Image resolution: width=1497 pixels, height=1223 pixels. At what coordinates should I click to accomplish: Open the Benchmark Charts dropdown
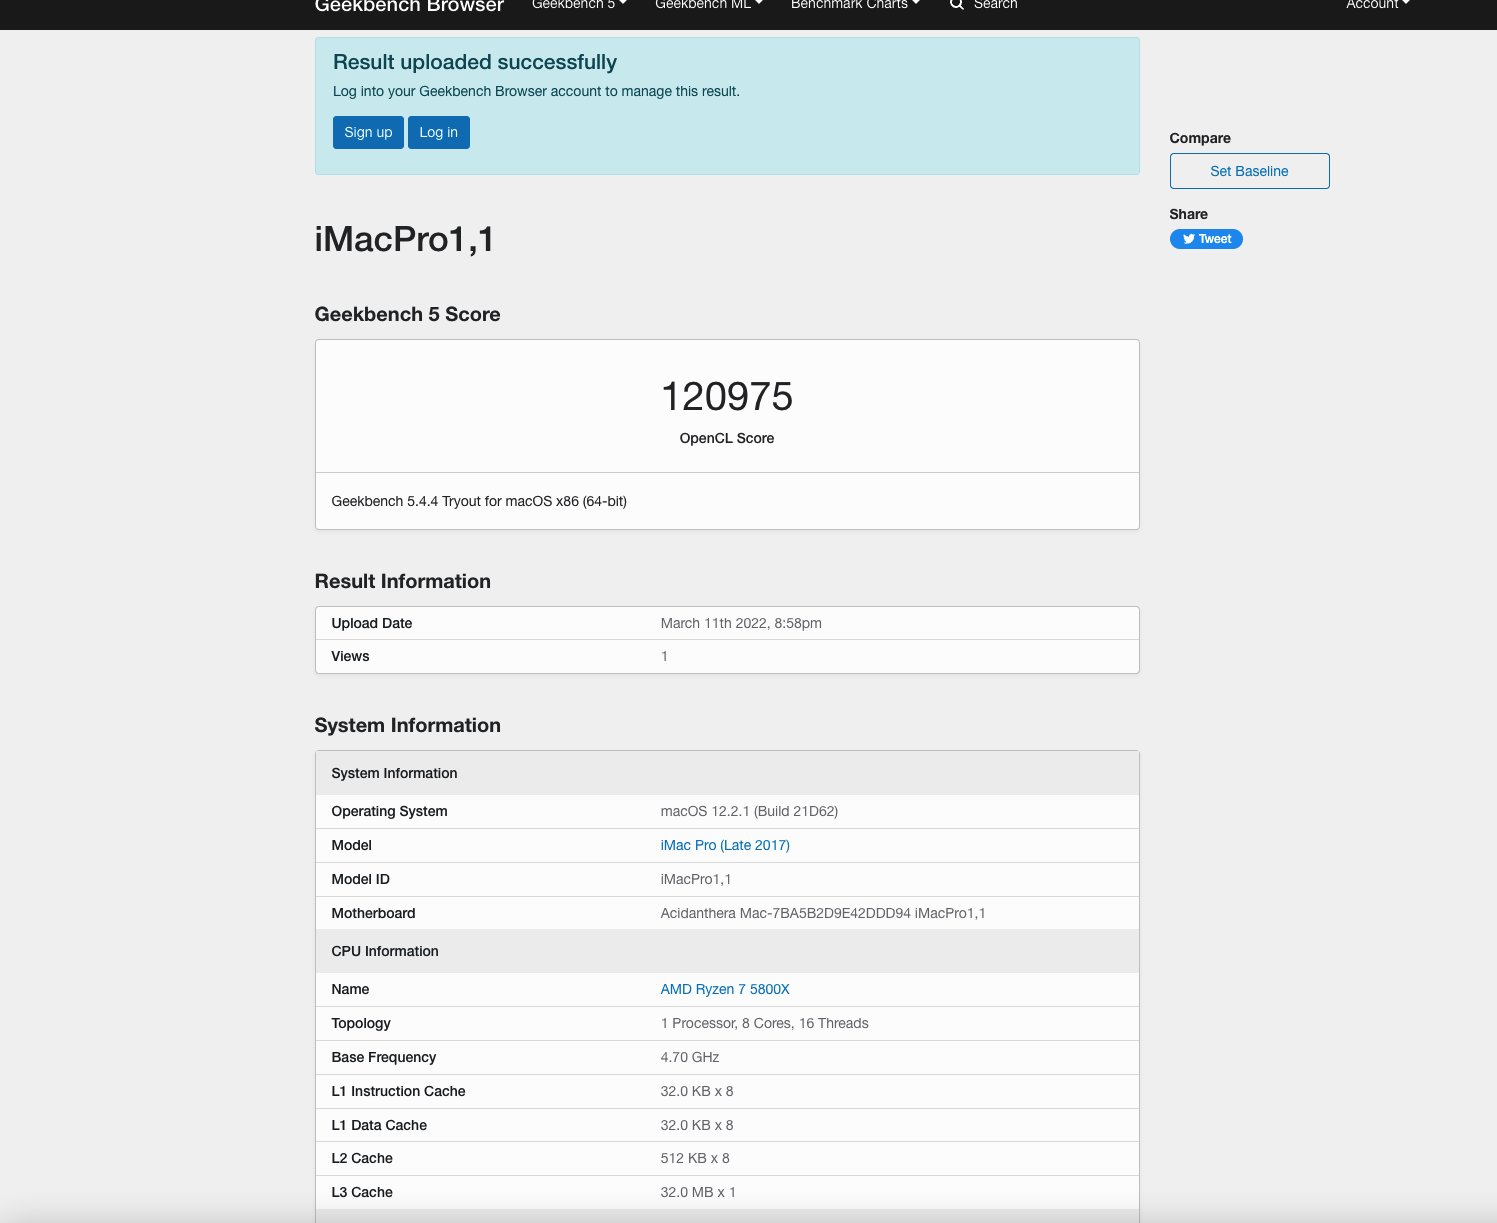pyautogui.click(x=854, y=5)
